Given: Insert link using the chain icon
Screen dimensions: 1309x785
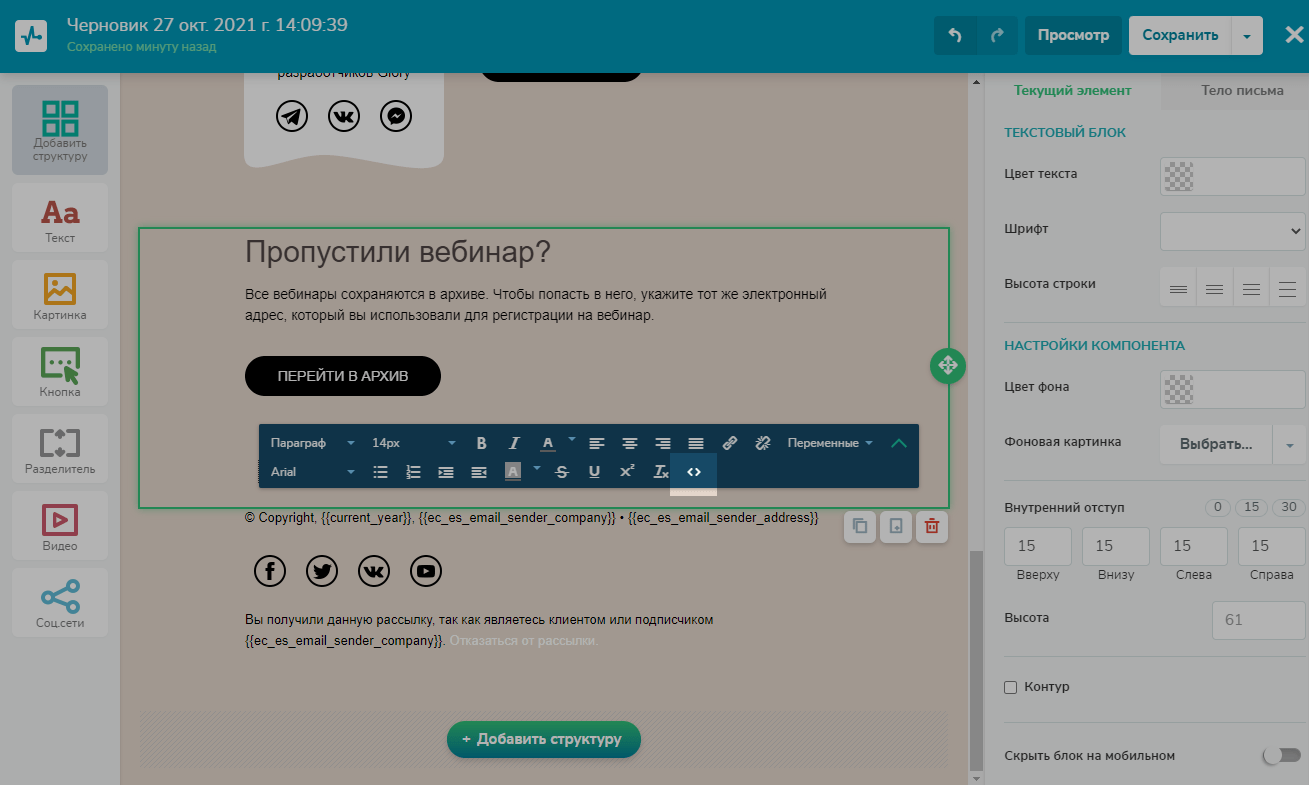Looking at the screenshot, I should 730,443.
